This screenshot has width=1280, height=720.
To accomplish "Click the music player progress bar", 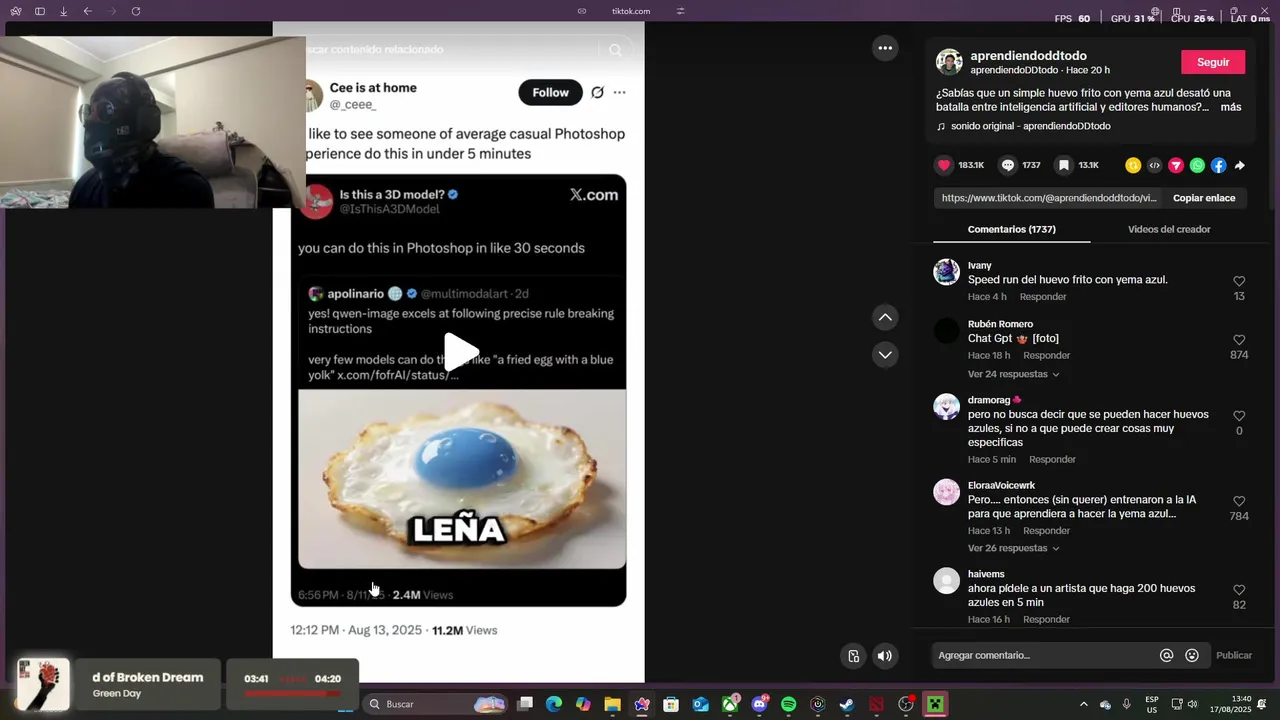I will pyautogui.click(x=292, y=692).
